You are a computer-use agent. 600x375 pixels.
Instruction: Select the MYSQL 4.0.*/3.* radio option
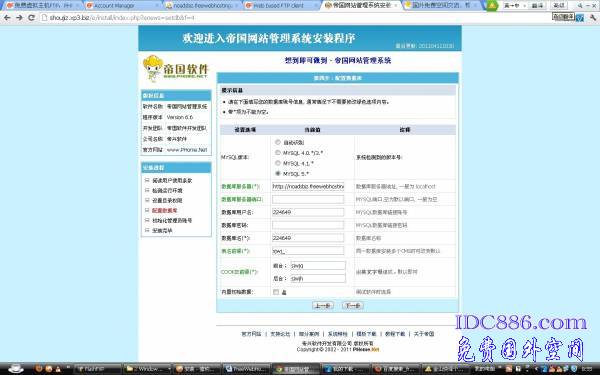pyautogui.click(x=278, y=153)
